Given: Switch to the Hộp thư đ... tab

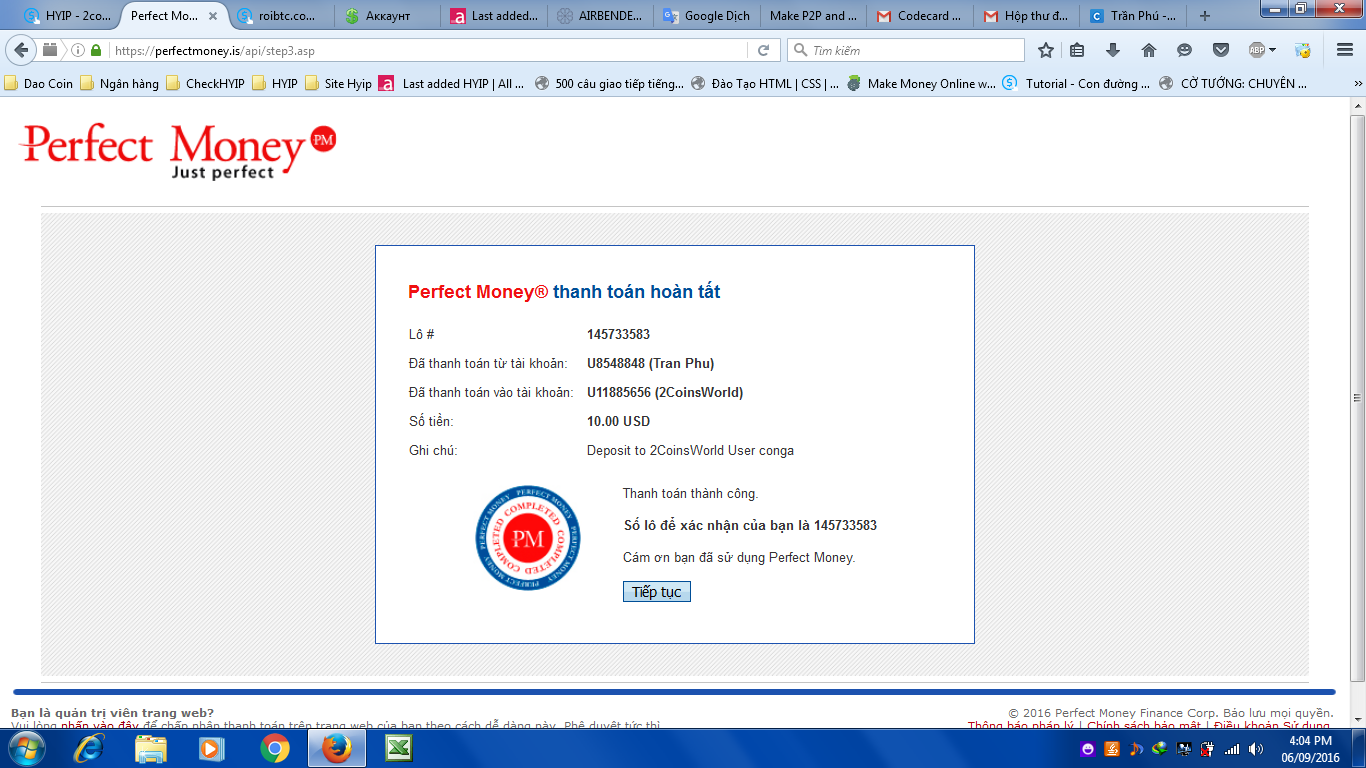Looking at the screenshot, I should 1027,16.
